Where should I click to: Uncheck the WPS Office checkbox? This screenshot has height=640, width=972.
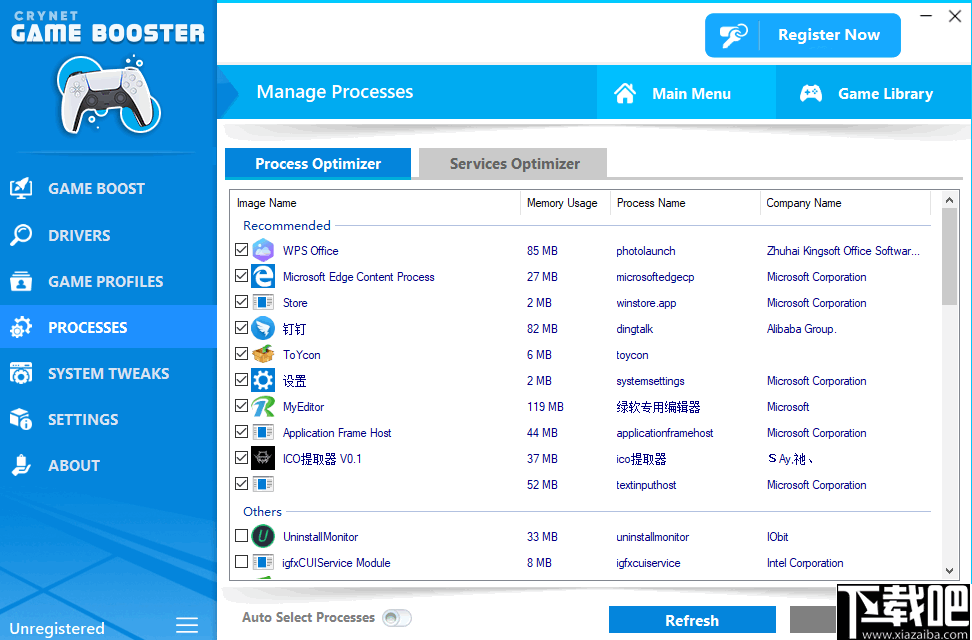coord(242,250)
